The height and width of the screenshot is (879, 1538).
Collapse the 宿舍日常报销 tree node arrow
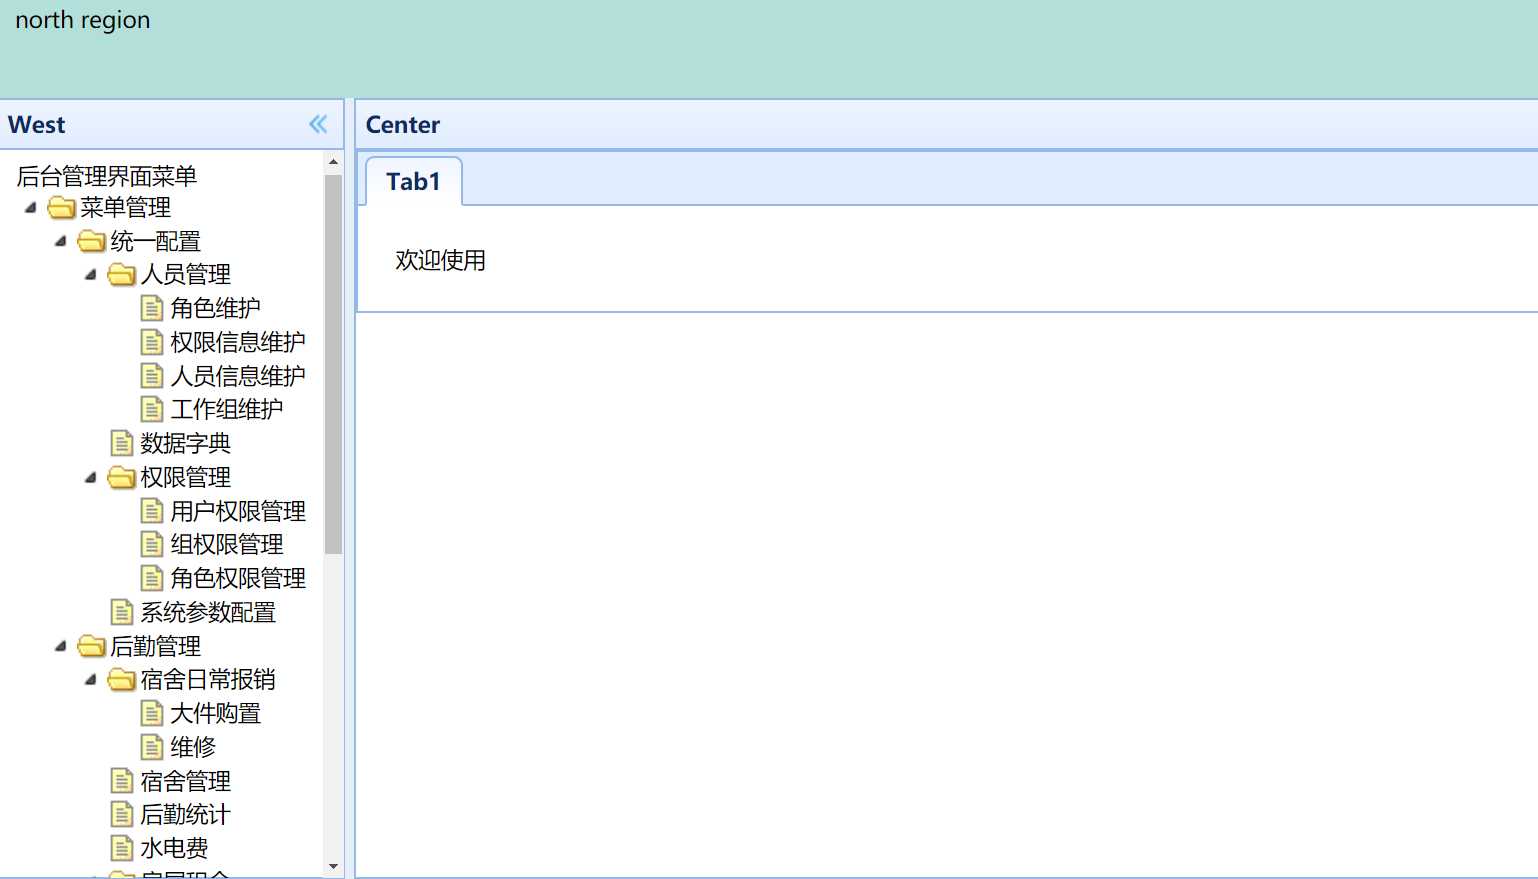click(x=91, y=680)
